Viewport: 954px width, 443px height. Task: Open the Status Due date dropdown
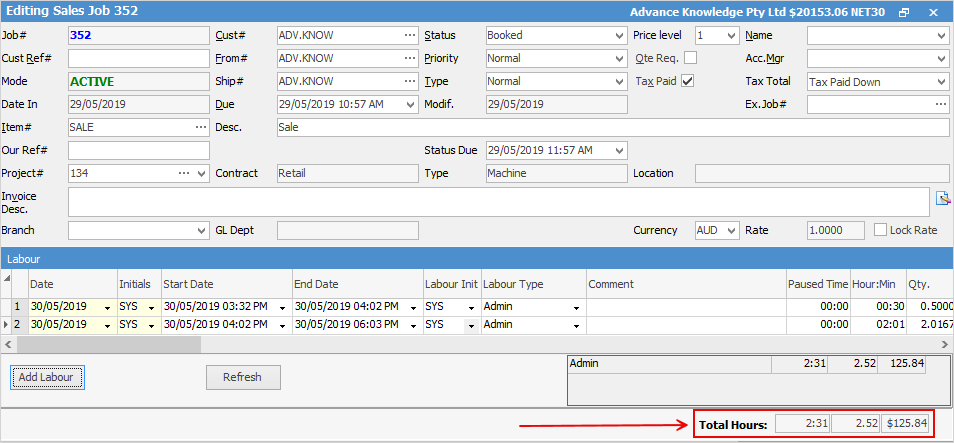[x=620, y=150]
